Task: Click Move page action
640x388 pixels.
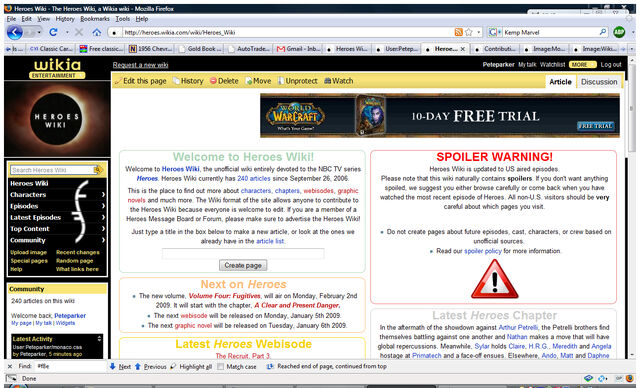Action: pos(258,81)
